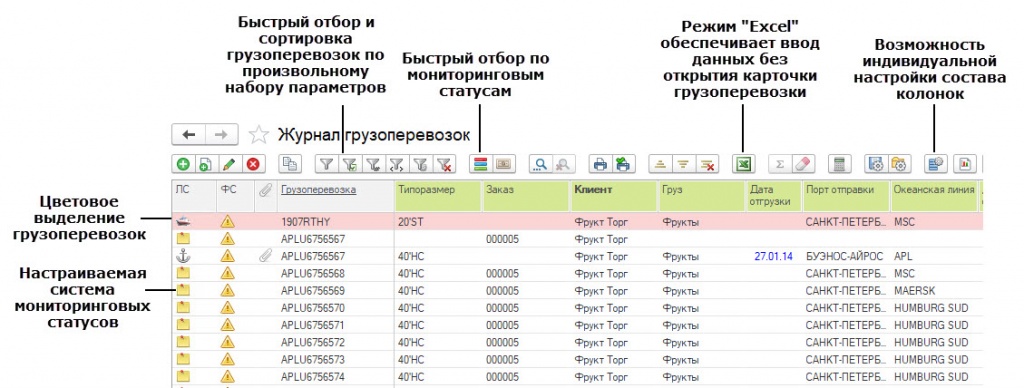1024x388 pixels.
Task: Click the Порт отправки column header
Action: 846,195
